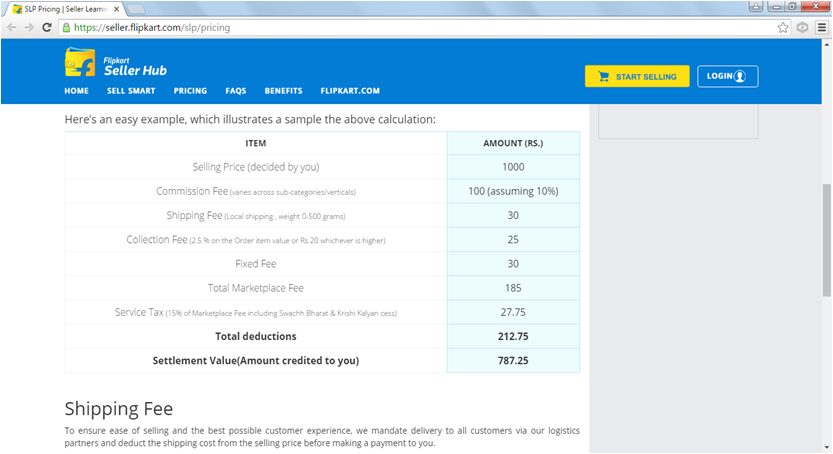The image size is (833, 454).
Task: Click 'Here's an easy example' intro text
Action: pyautogui.click(x=250, y=119)
